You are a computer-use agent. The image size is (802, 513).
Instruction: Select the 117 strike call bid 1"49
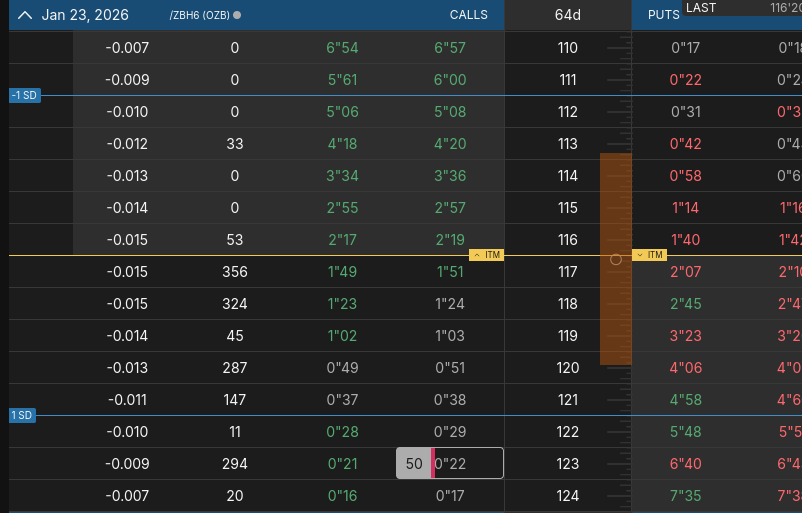tap(342, 272)
